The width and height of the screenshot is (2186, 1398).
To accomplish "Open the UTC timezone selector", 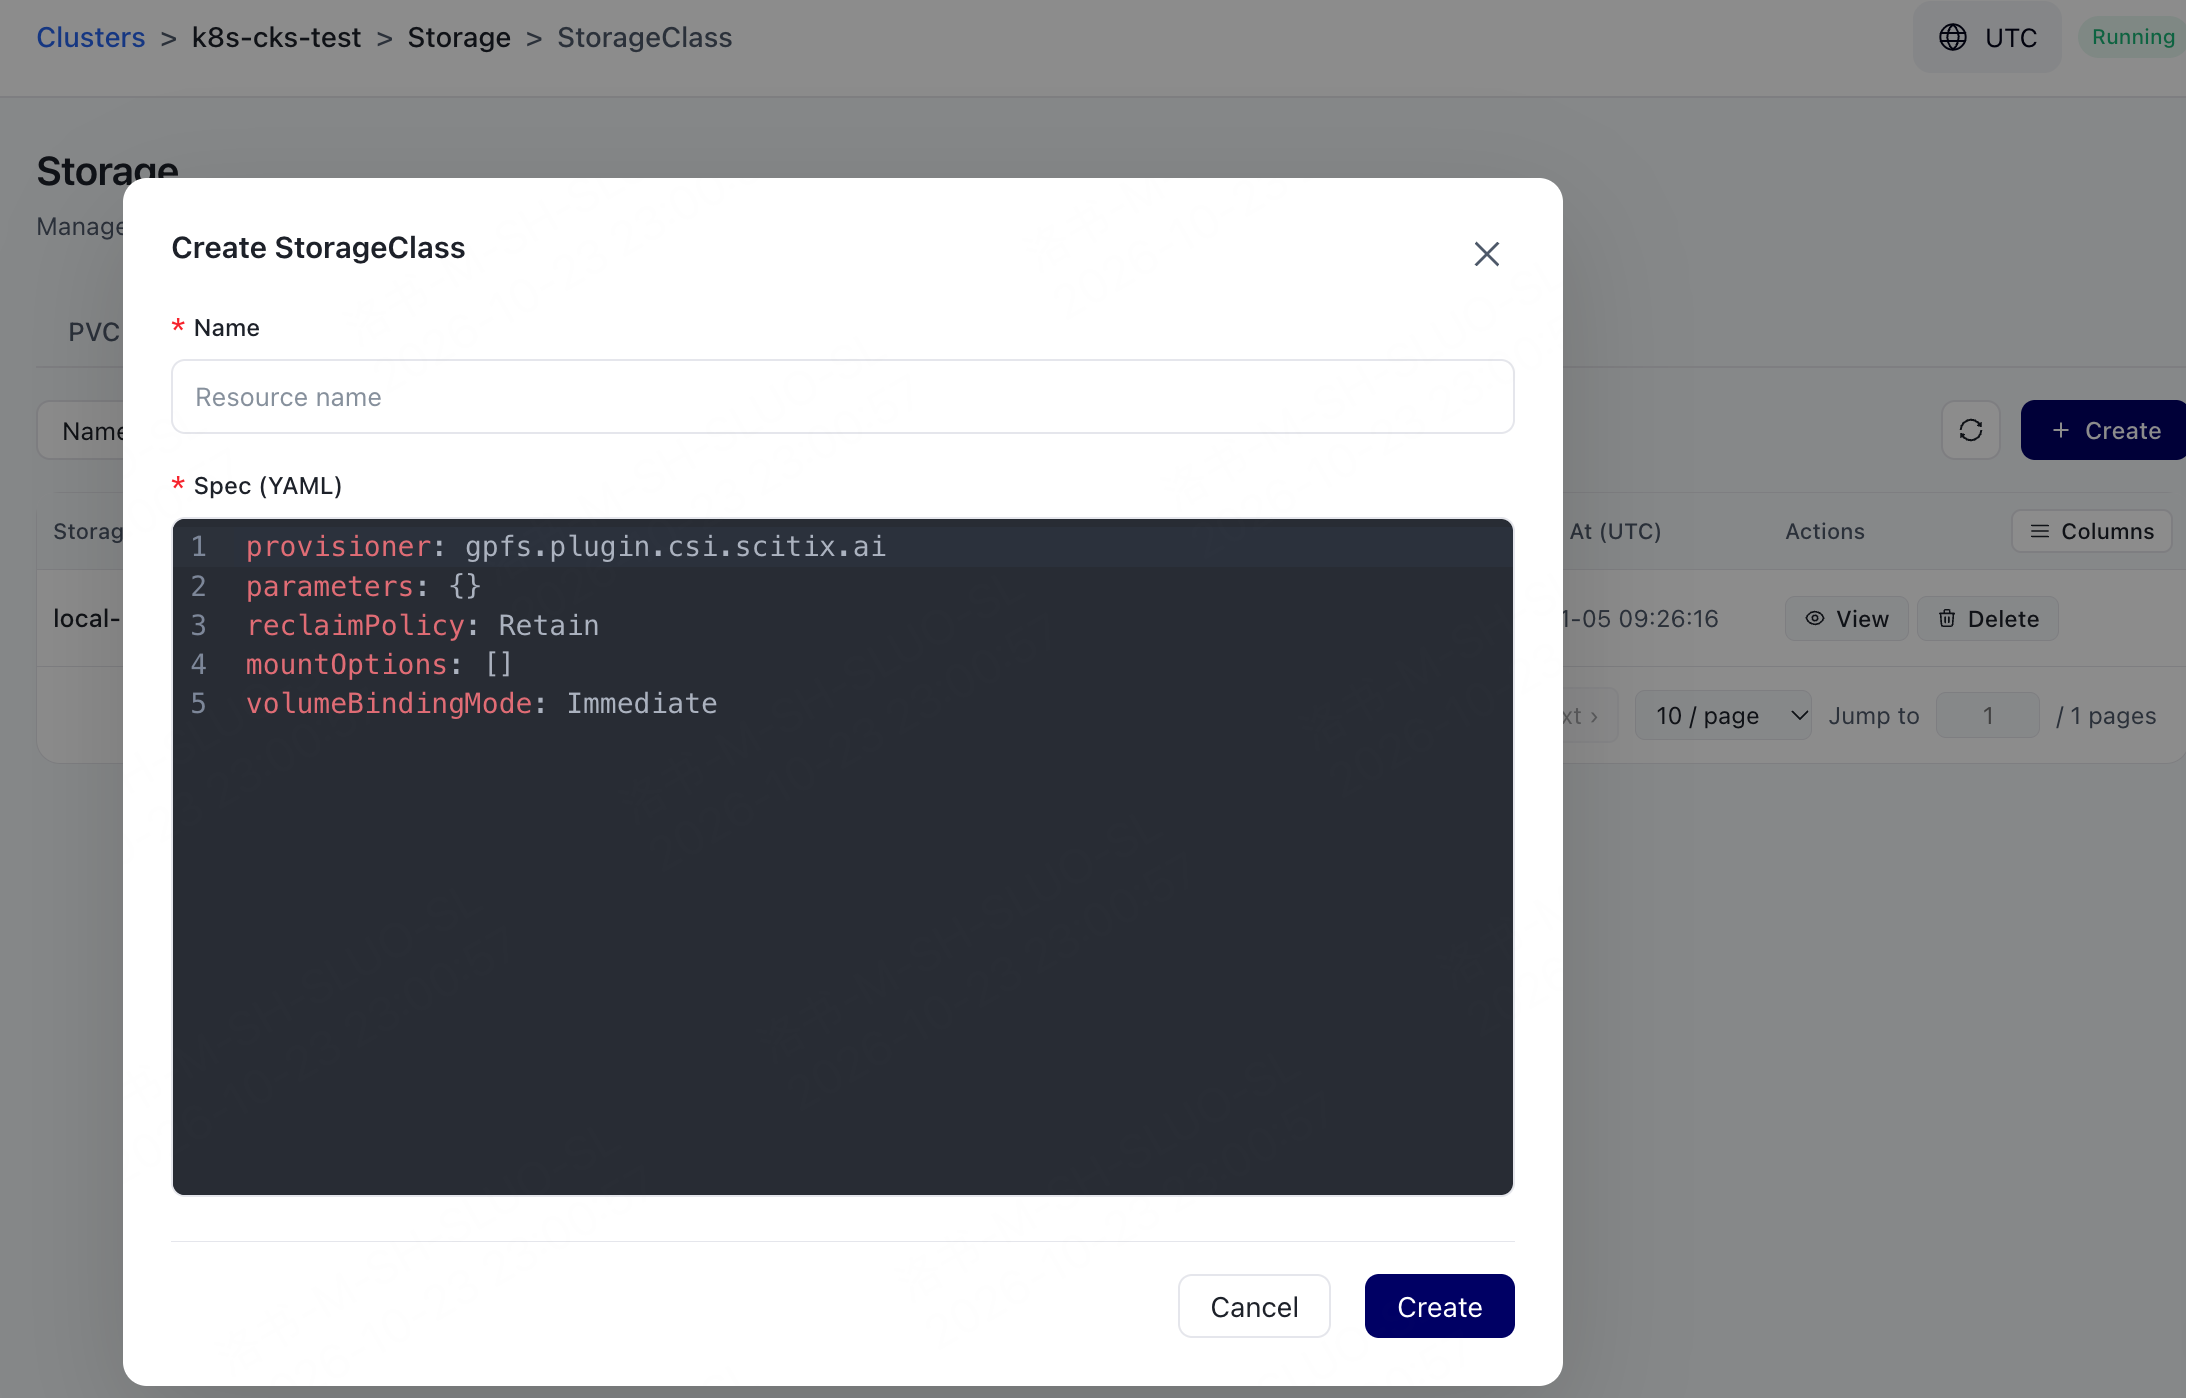I will pos(1987,37).
